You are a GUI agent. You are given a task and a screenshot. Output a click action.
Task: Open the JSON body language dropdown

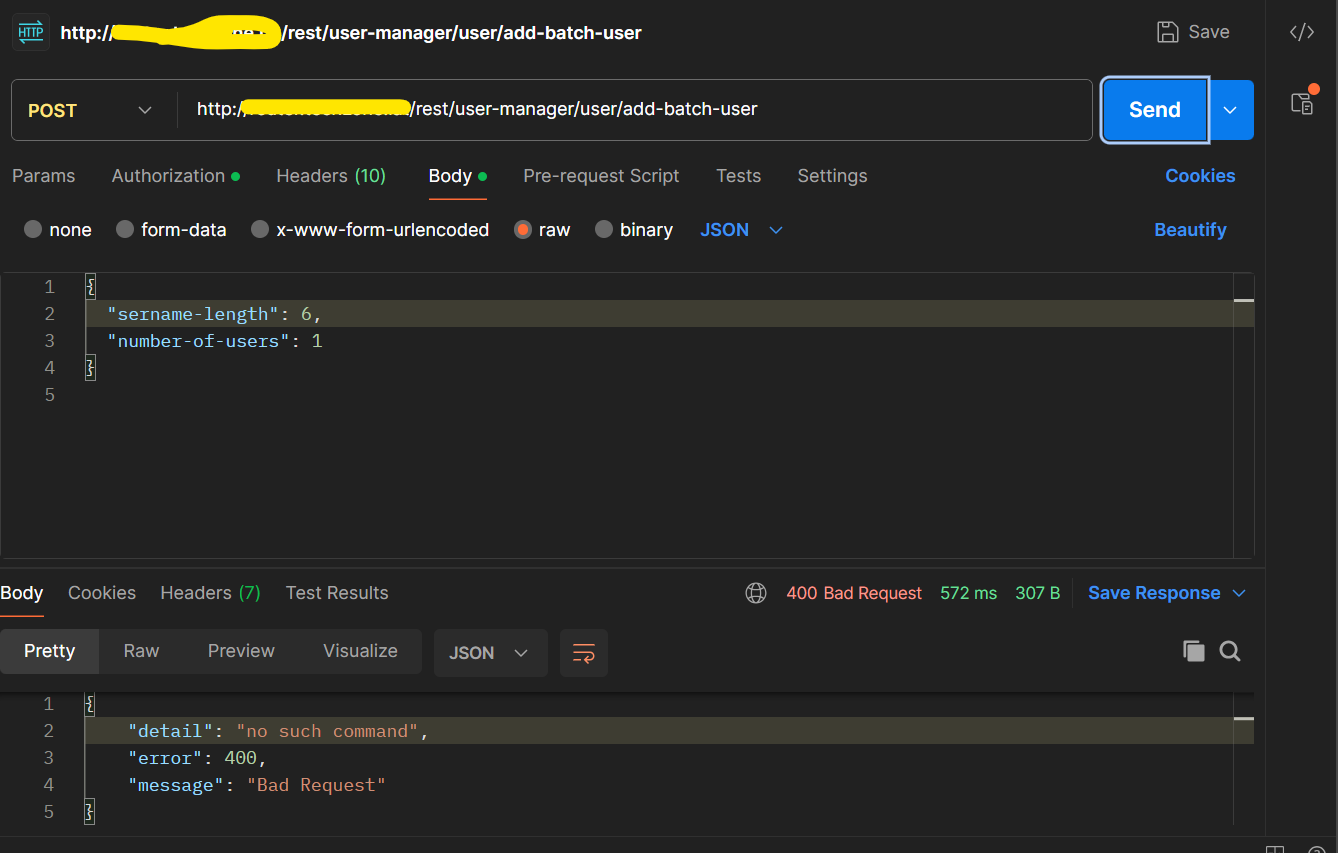pyautogui.click(x=740, y=229)
